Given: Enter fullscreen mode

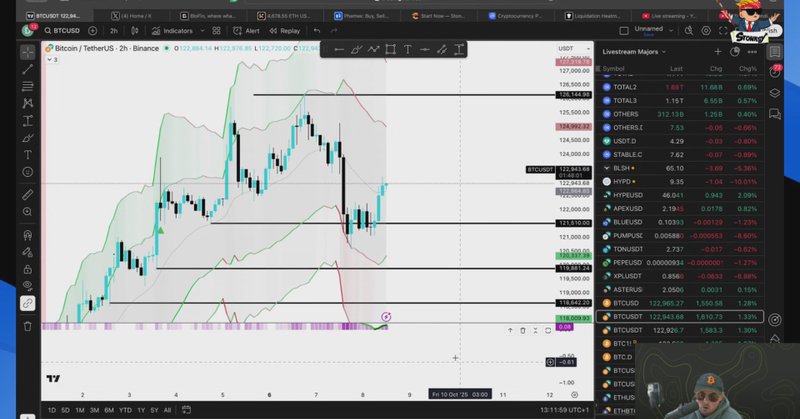Looking at the screenshot, I should [x=723, y=31].
